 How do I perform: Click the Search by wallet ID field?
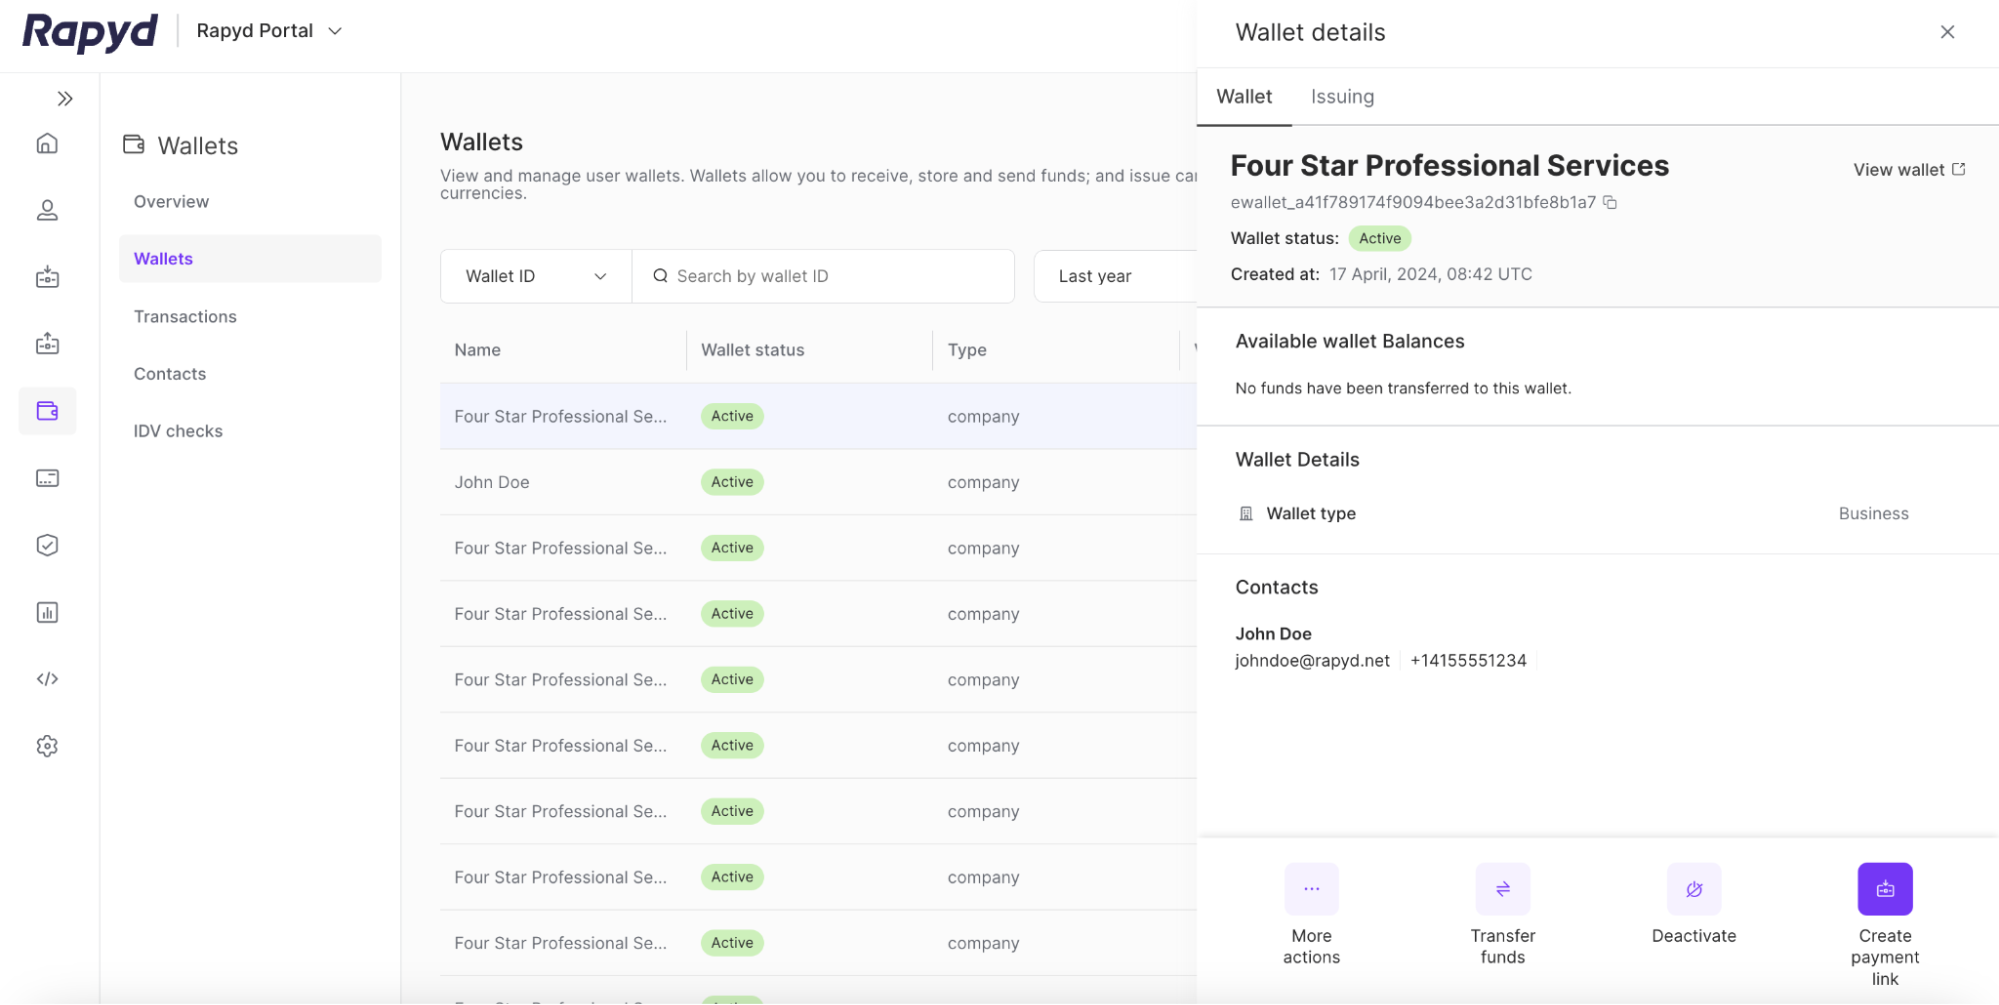point(830,276)
